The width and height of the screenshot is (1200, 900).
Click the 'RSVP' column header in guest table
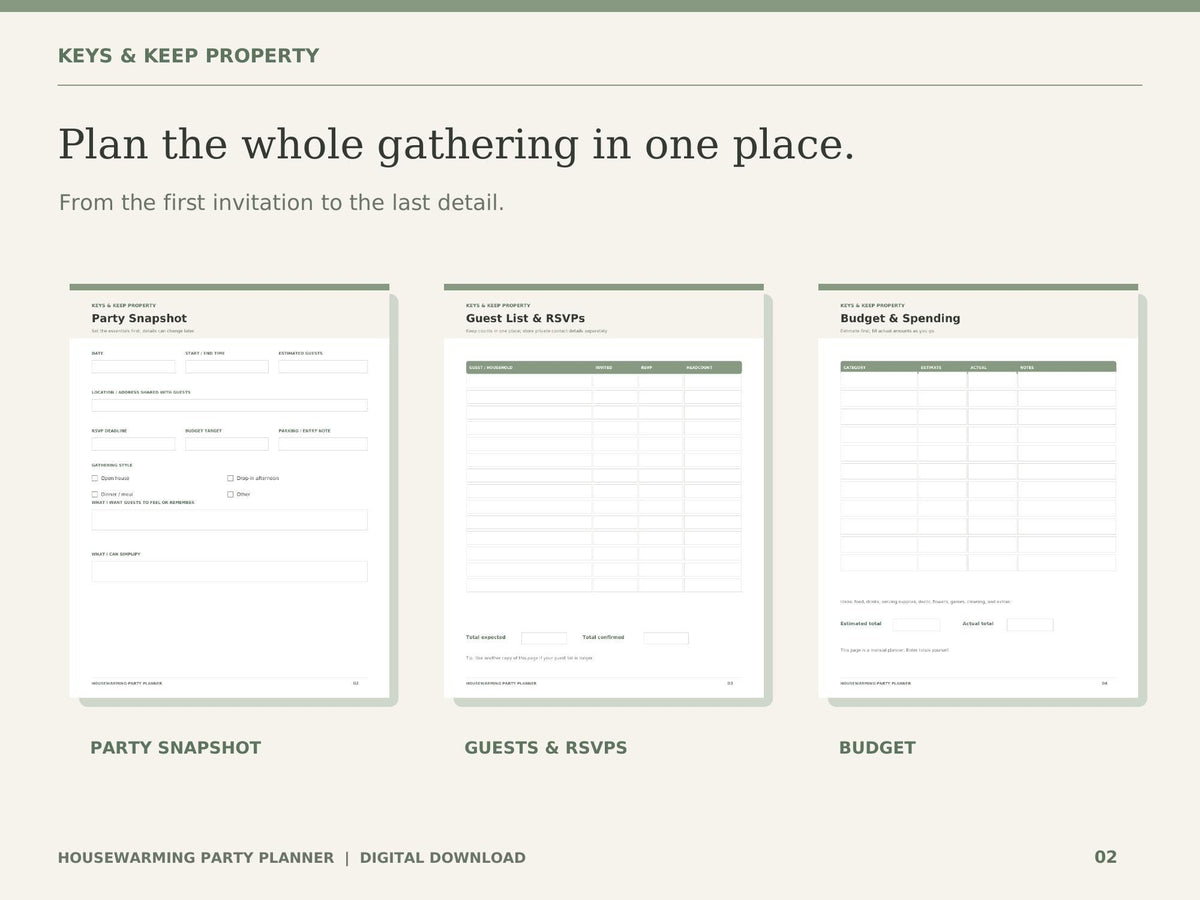[x=646, y=368]
